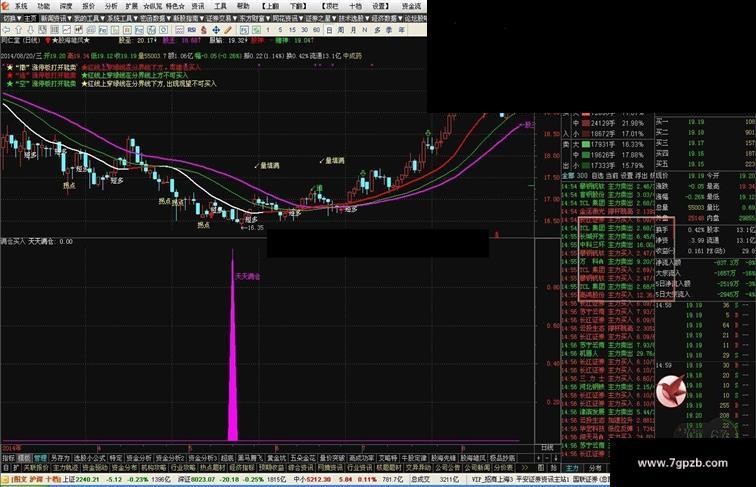The width and height of the screenshot is (756, 487).
Task: Open the 系统 menu
Action: coord(21,6)
